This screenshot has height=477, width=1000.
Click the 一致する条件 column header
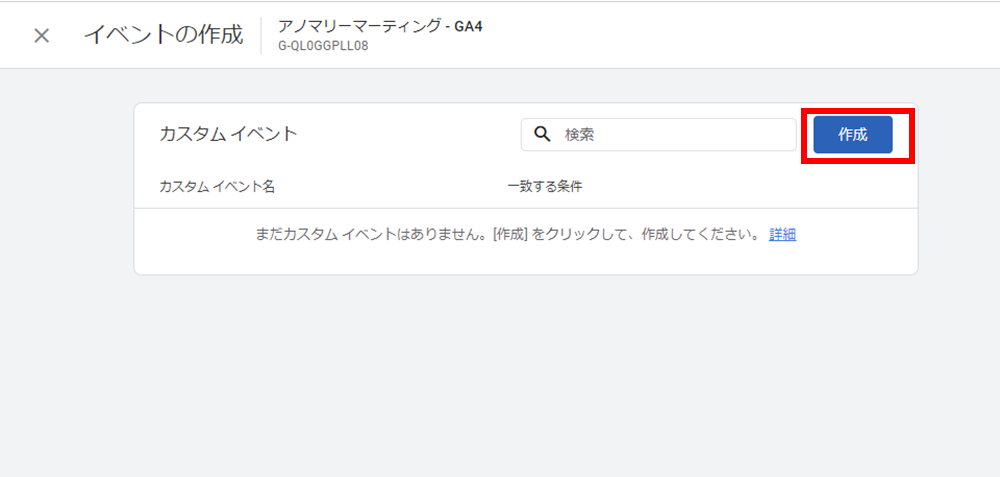click(545, 187)
